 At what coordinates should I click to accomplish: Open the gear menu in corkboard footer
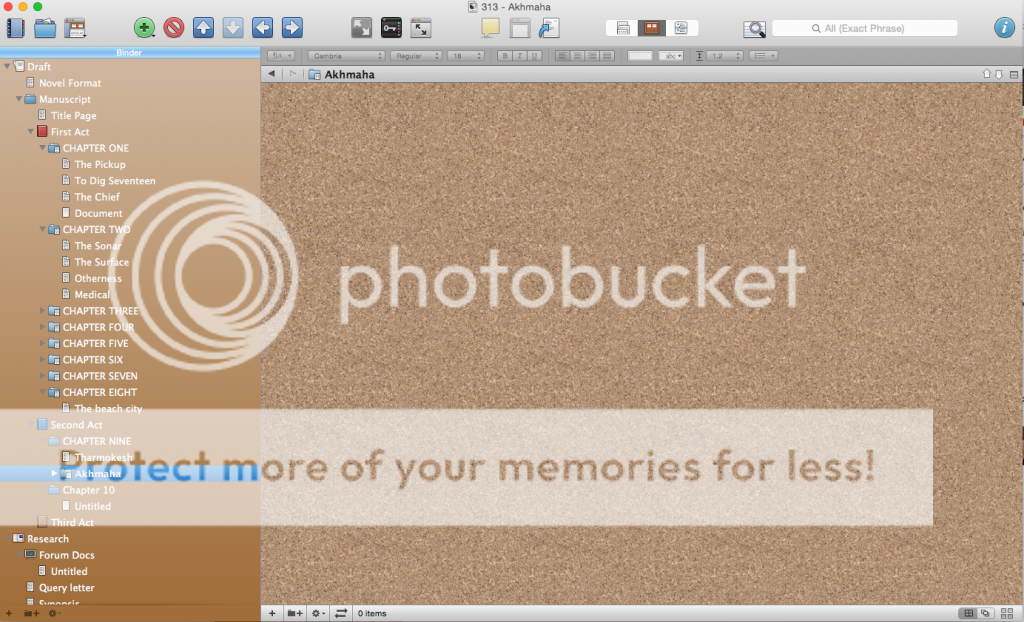click(318, 613)
